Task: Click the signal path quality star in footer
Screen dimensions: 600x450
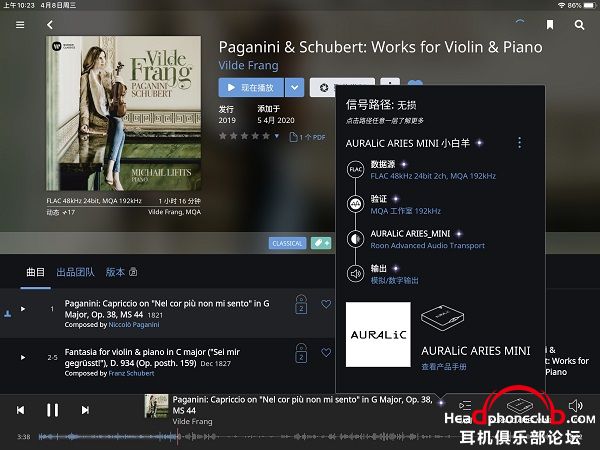Action: click(441, 403)
